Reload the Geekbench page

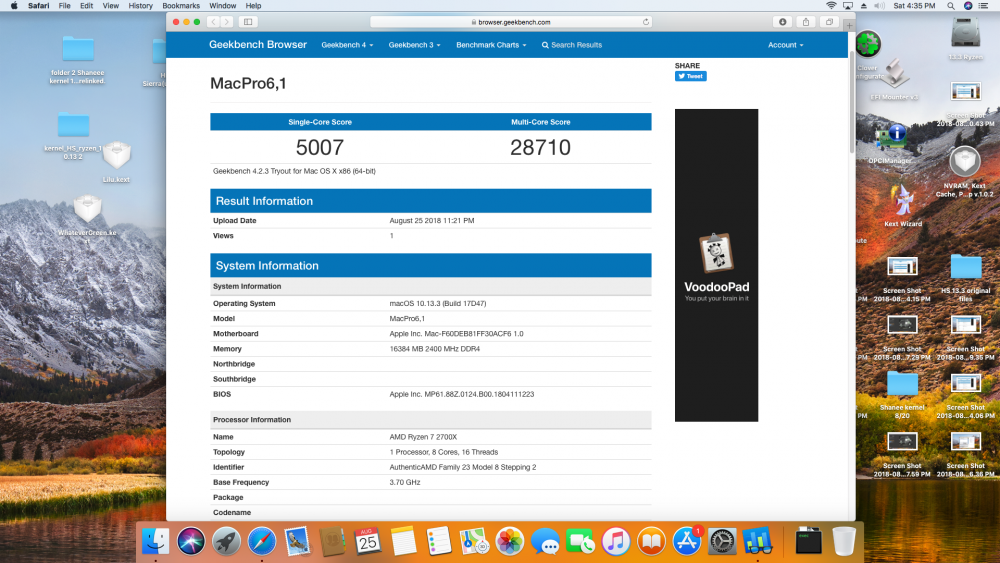pos(645,22)
